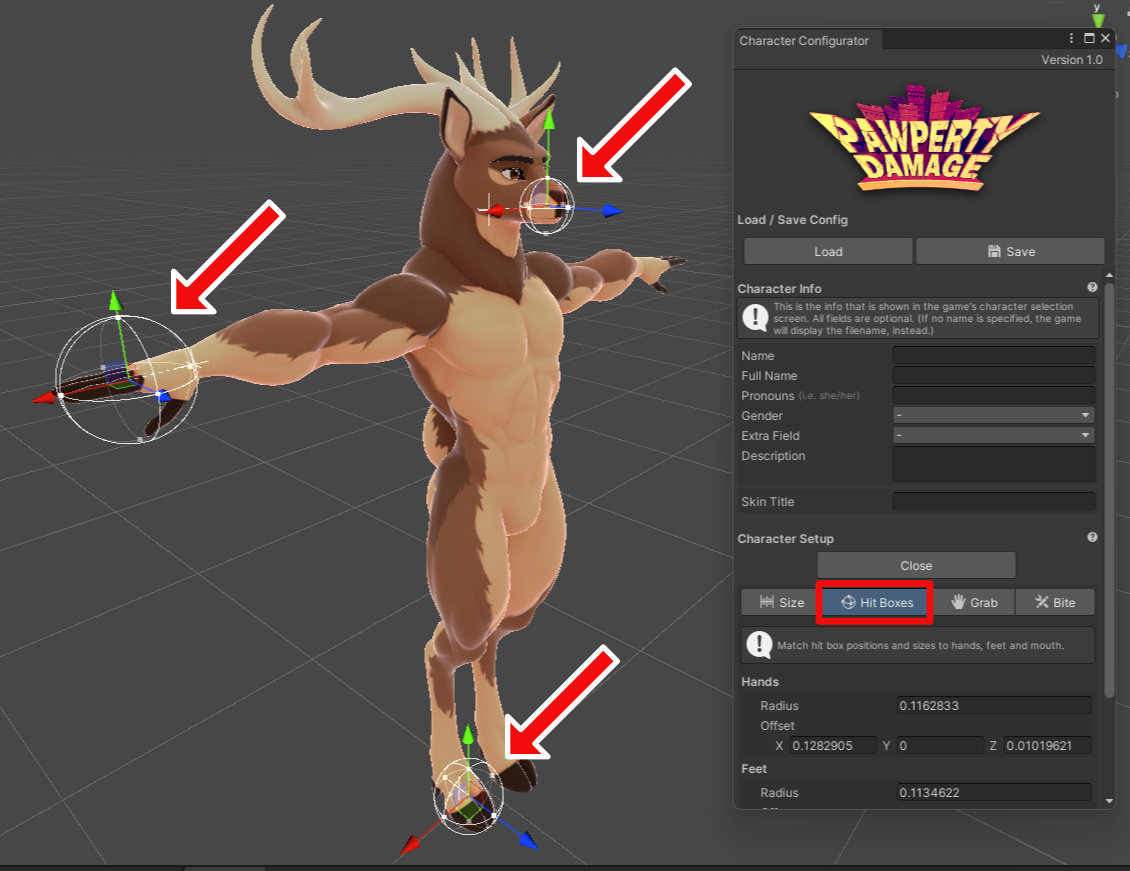Edit the Feet Radius value field
Image resolution: width=1130 pixels, height=871 pixels.
[994, 792]
